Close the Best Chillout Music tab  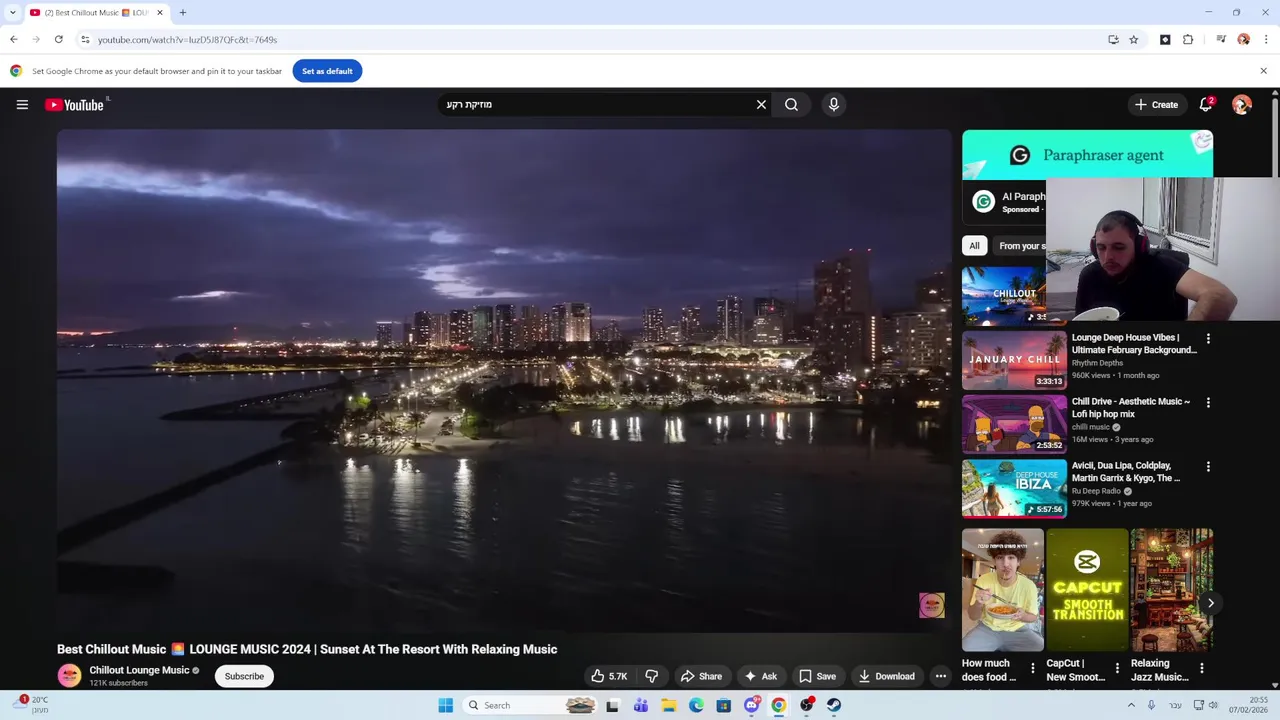click(159, 12)
